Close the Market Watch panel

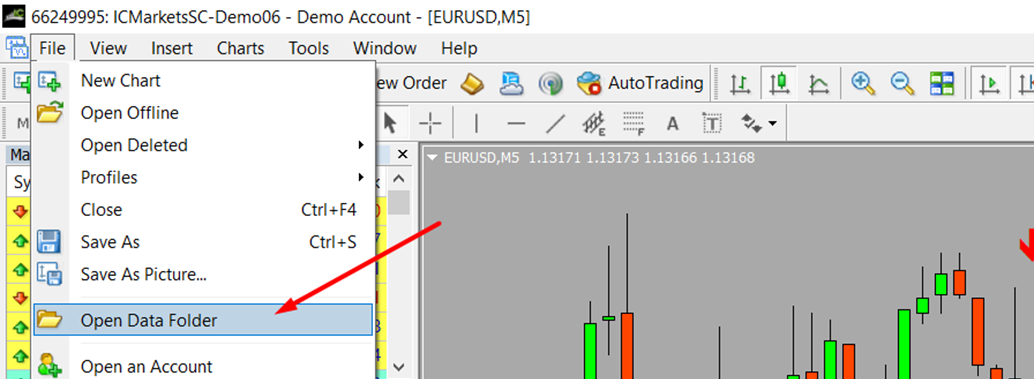pos(403,154)
